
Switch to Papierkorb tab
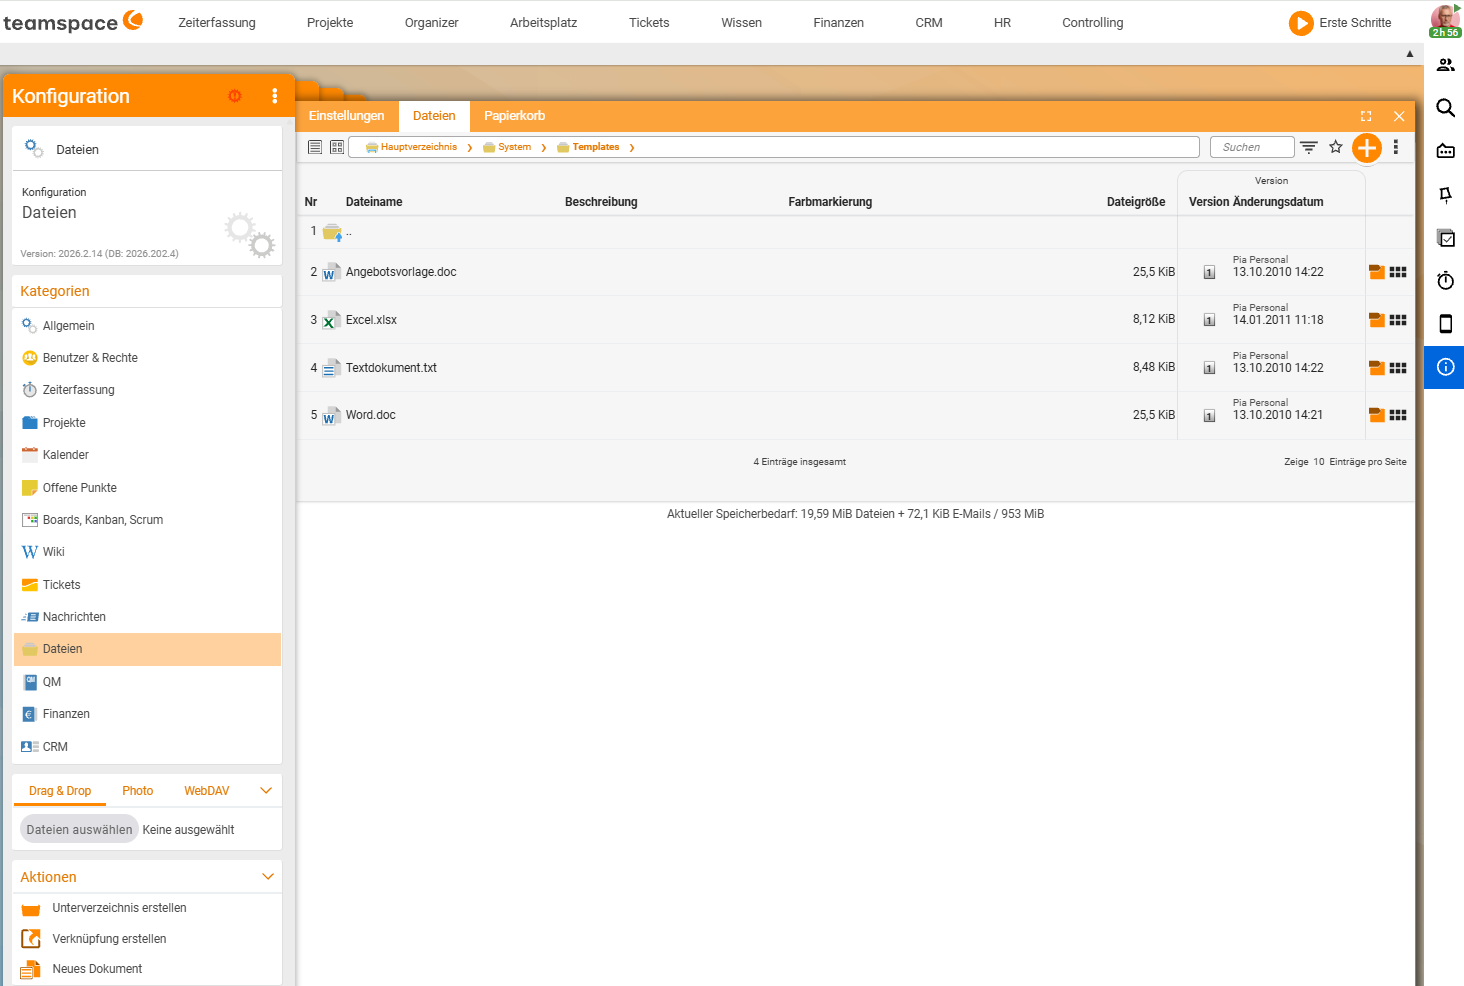click(x=515, y=116)
